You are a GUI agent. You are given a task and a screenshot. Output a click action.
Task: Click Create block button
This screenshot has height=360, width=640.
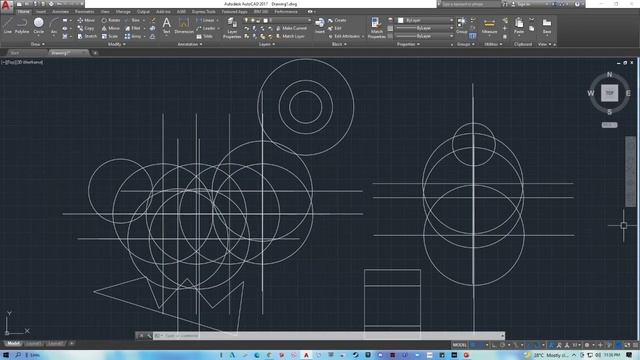[337, 20]
